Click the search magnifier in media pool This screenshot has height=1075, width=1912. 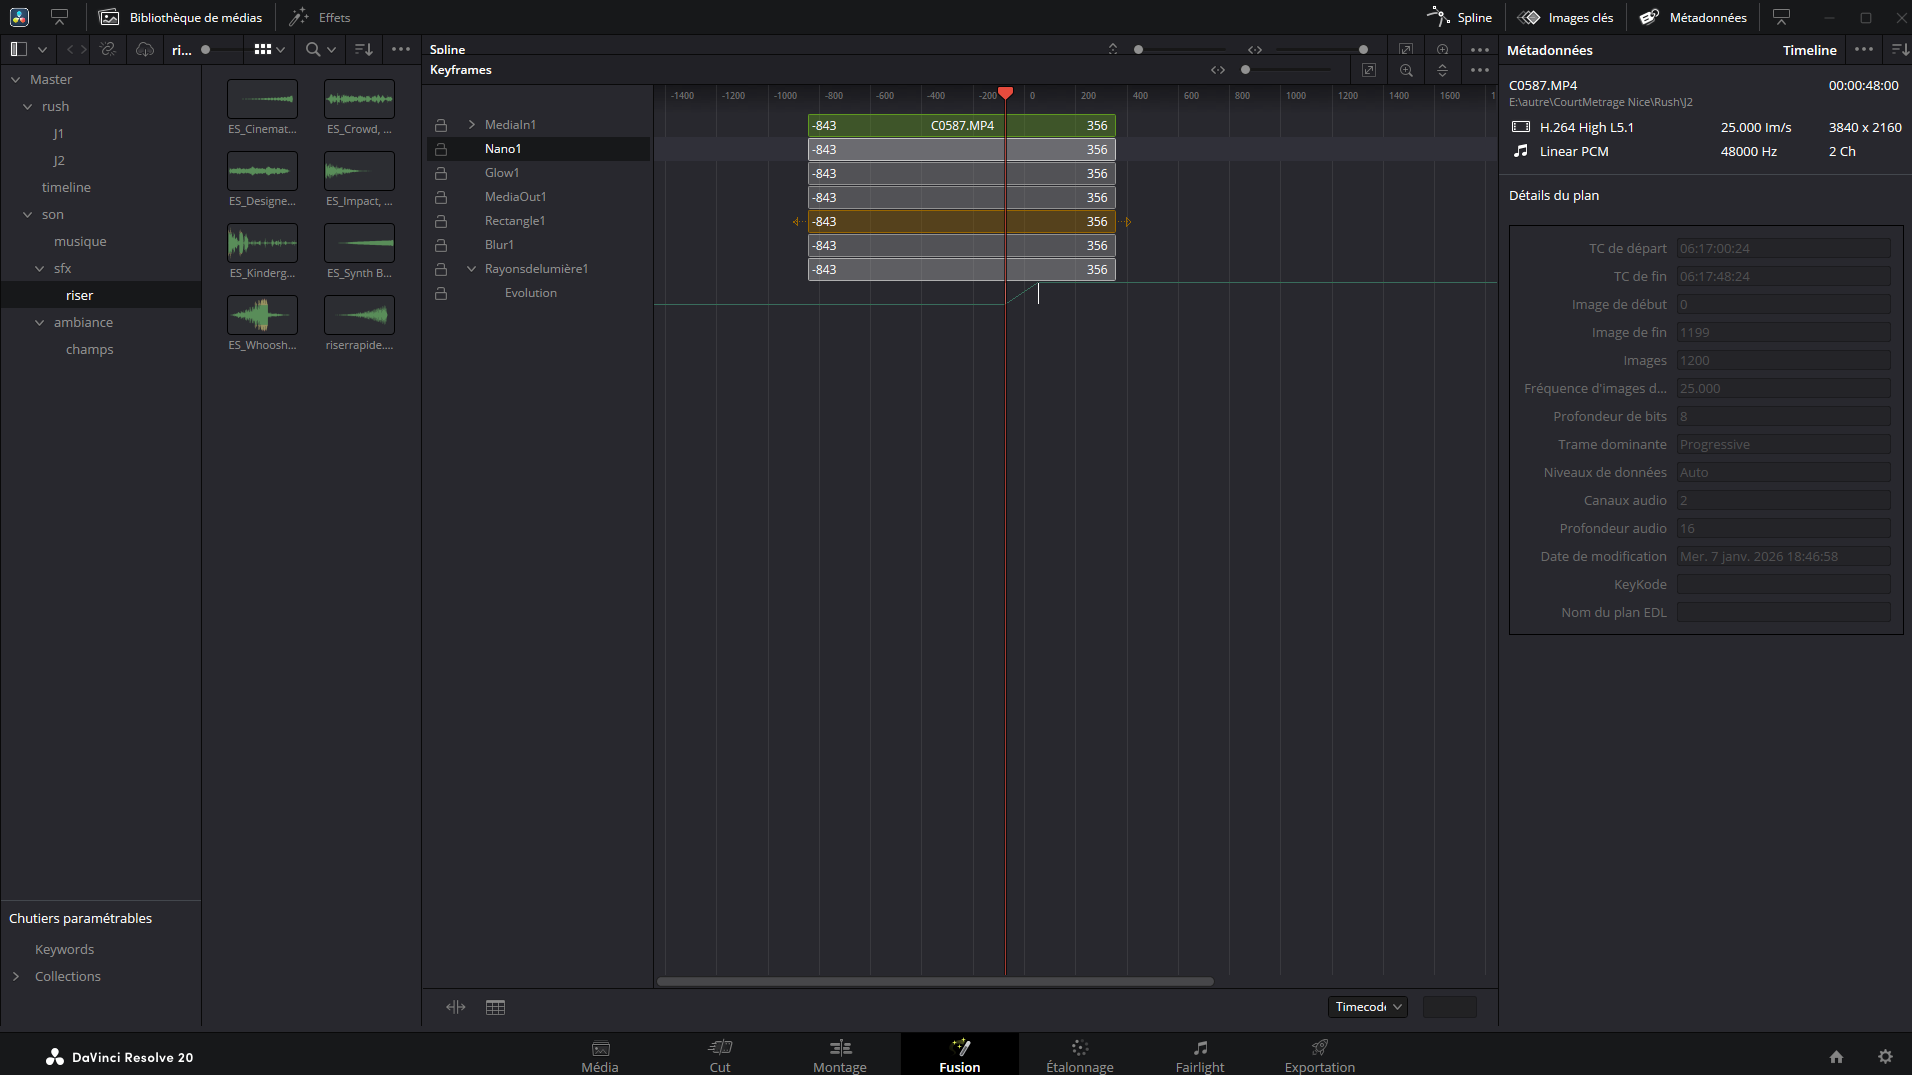313,49
